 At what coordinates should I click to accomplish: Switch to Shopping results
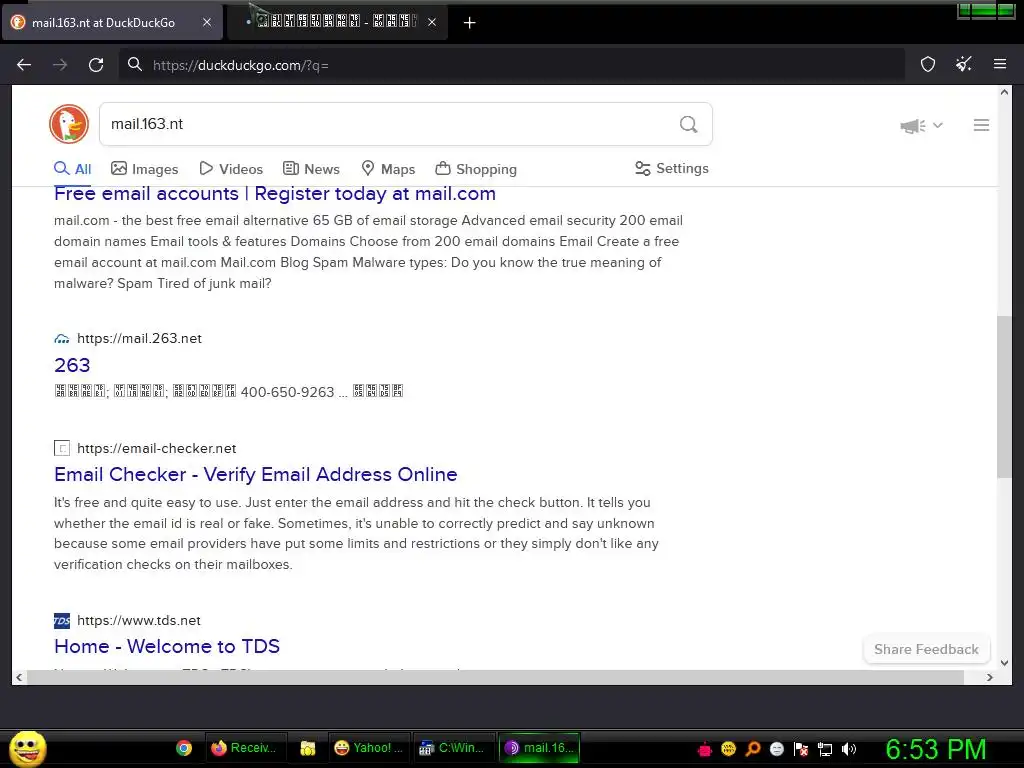point(476,169)
